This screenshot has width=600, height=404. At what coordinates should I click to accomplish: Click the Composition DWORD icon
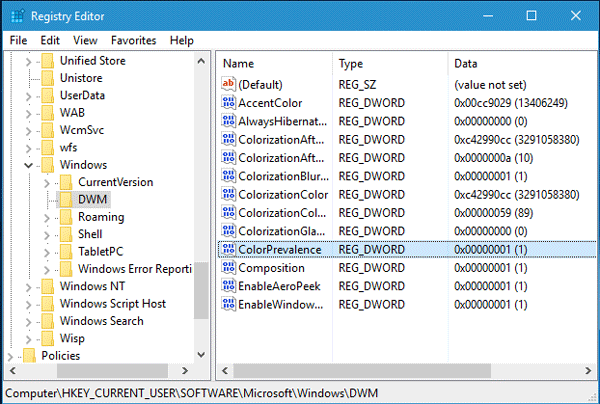[227, 267]
